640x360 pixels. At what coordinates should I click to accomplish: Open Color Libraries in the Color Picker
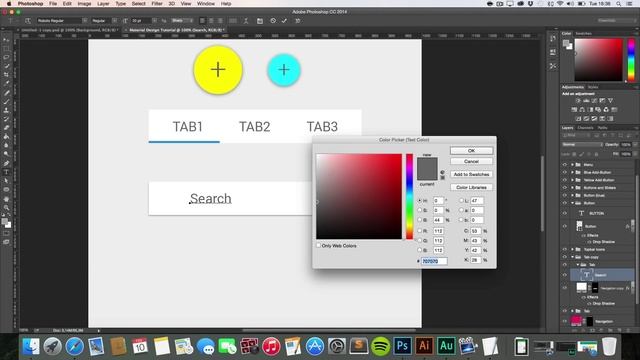coord(471,187)
